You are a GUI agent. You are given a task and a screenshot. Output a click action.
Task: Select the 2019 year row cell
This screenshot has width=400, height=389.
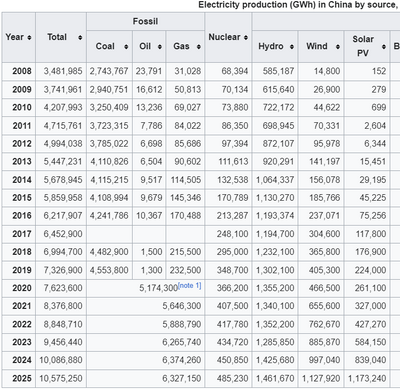pos(19,270)
